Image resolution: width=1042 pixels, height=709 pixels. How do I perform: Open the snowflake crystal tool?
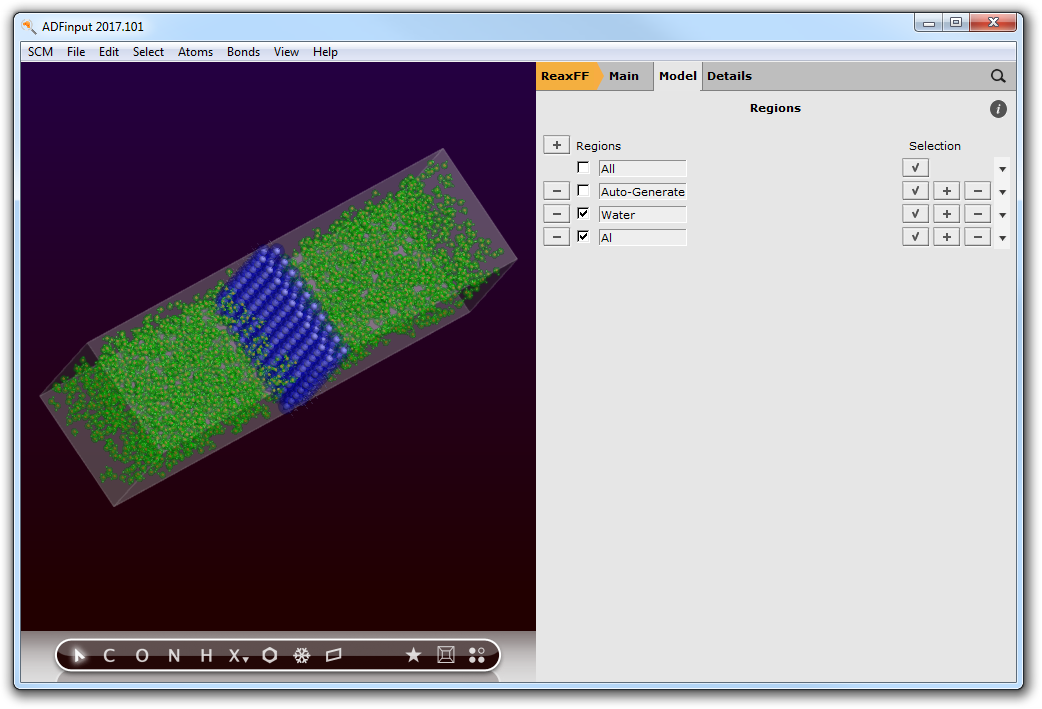click(x=302, y=656)
